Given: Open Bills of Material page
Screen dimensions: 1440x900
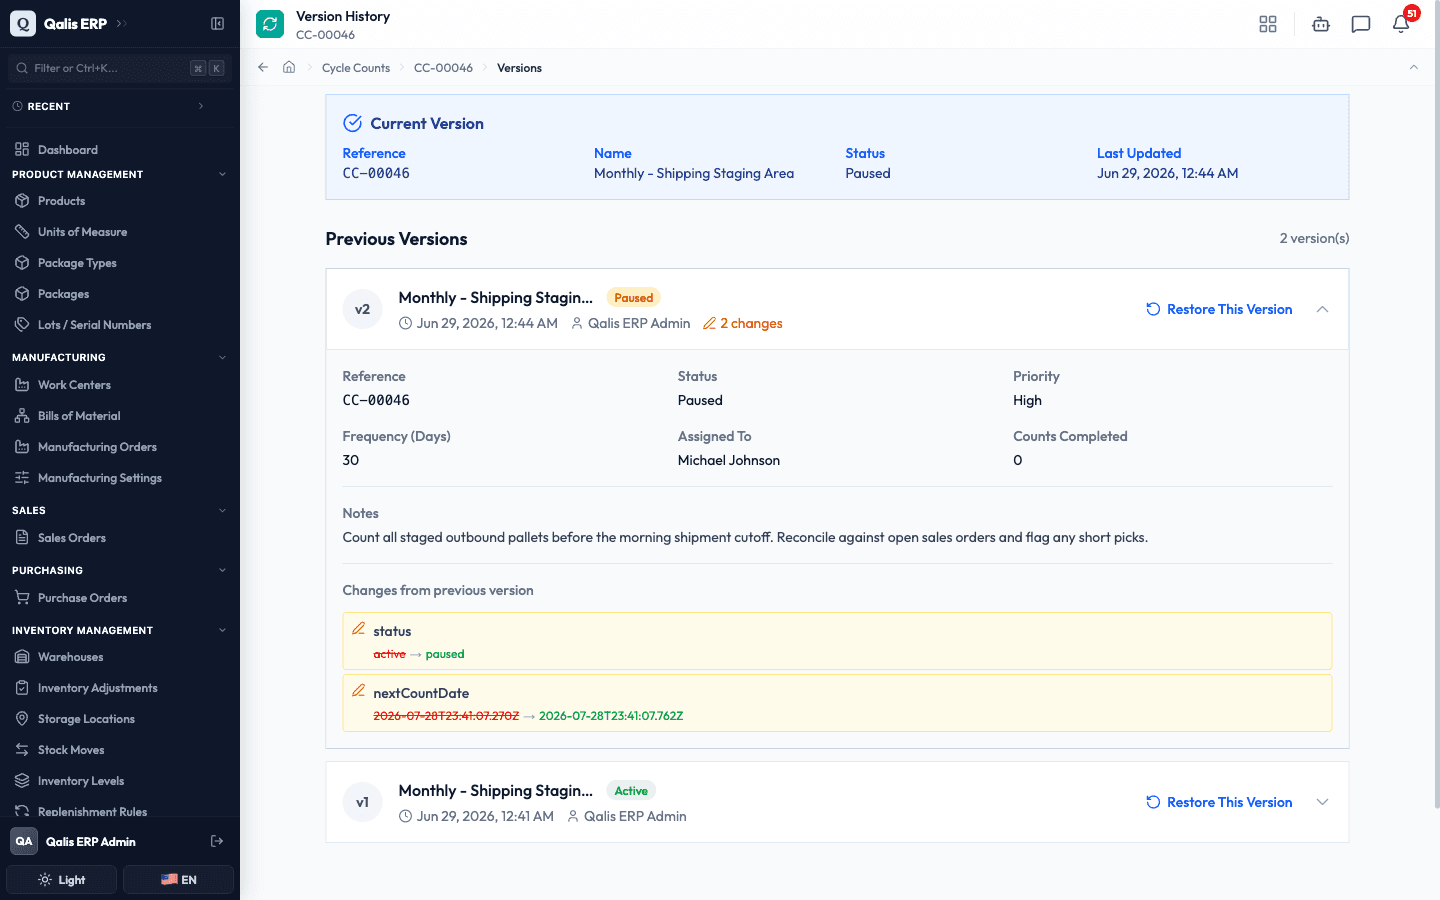Looking at the screenshot, I should pyautogui.click(x=120, y=416).
